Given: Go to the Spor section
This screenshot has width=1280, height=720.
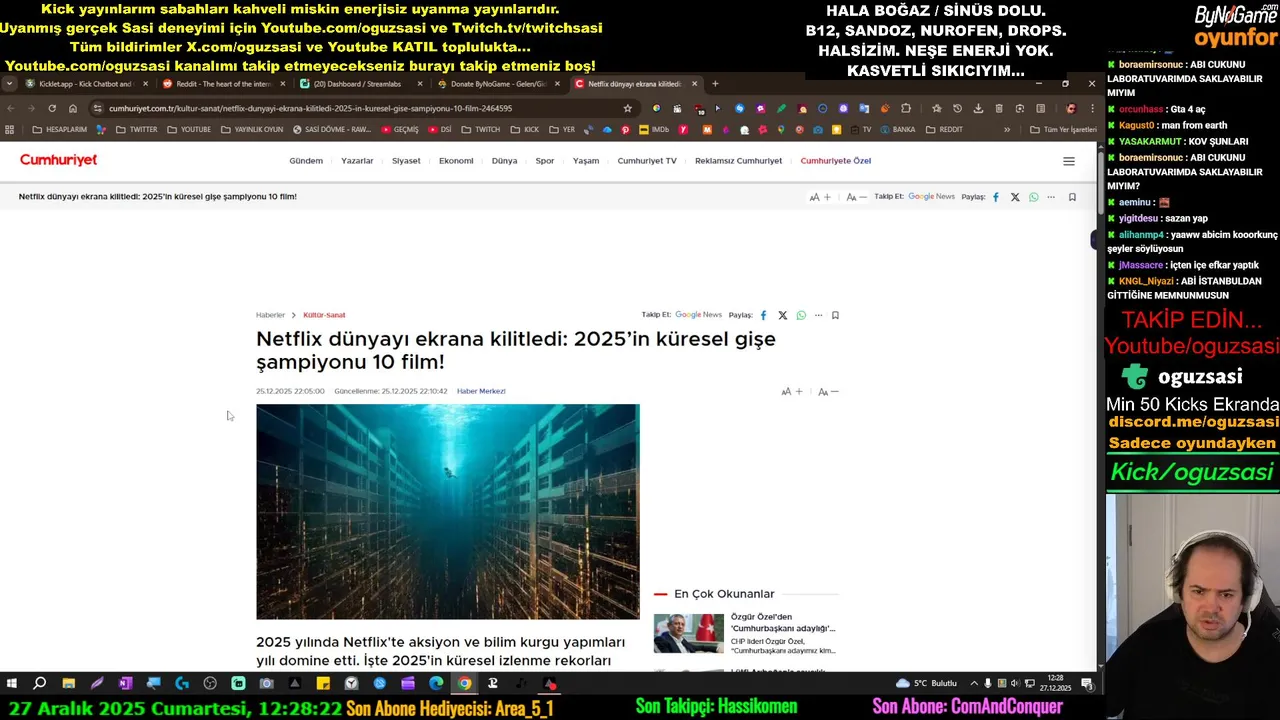Looking at the screenshot, I should tap(545, 161).
